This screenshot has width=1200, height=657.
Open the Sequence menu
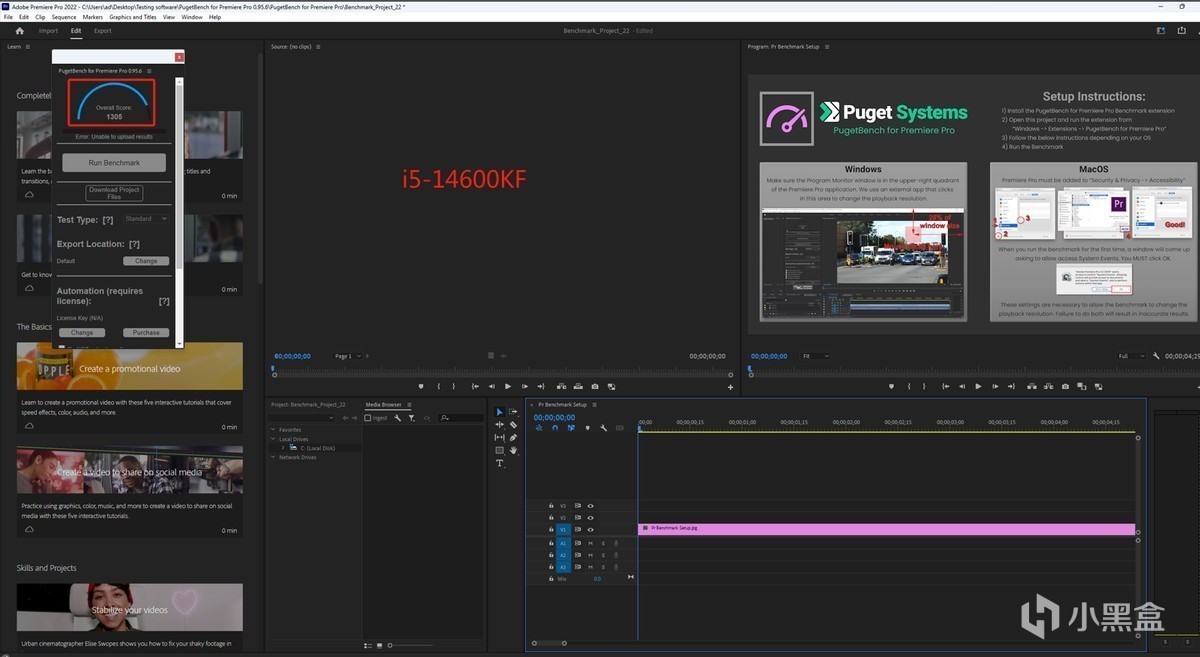coord(64,17)
